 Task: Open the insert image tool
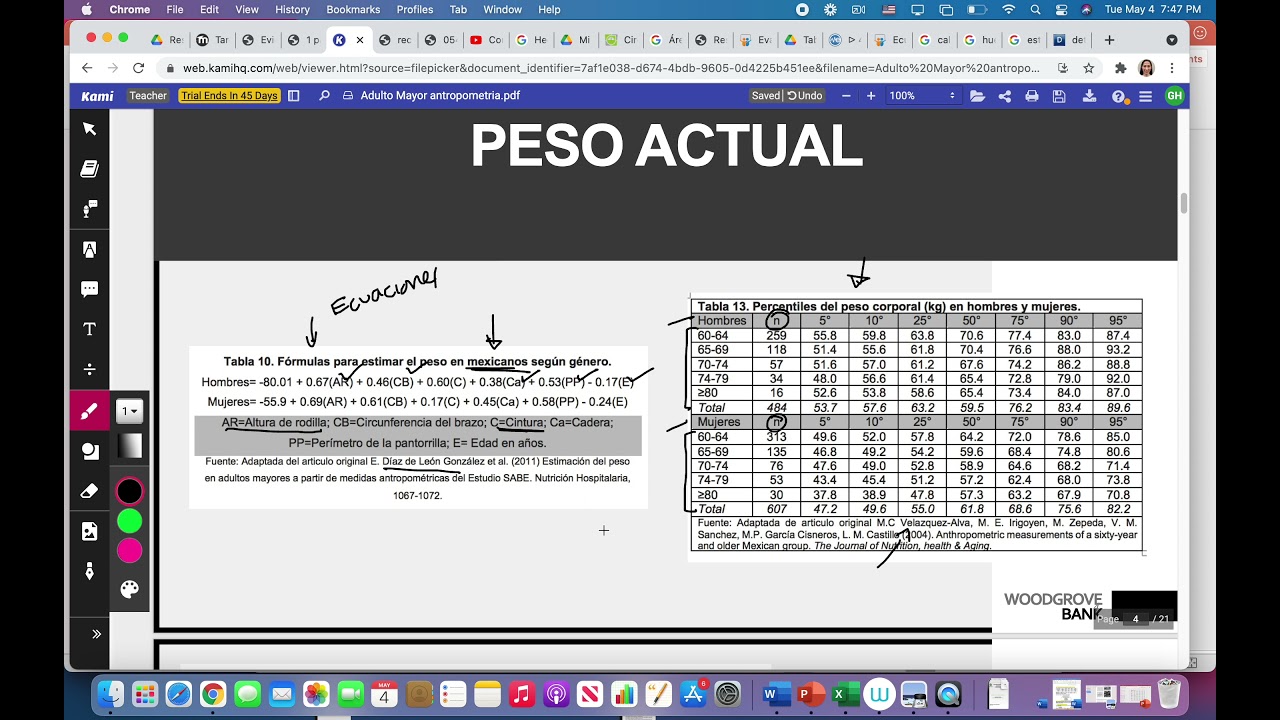[x=89, y=531]
